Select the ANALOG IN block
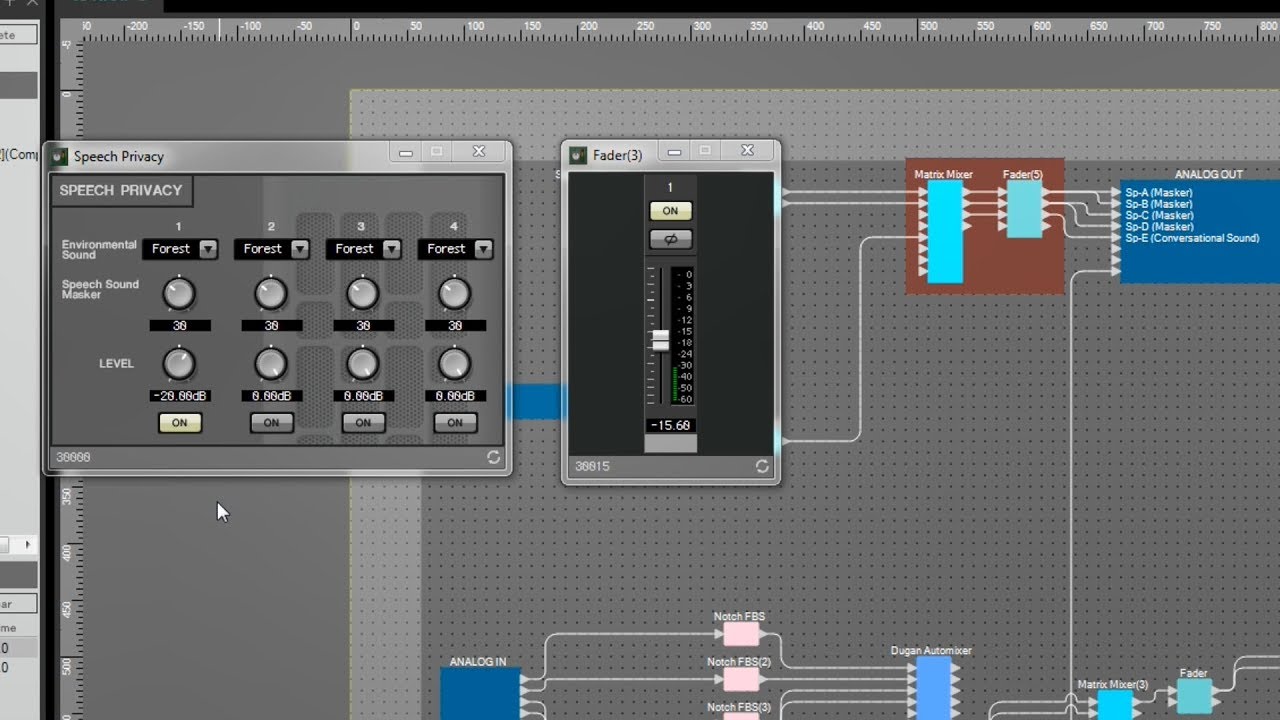Viewport: 1280px width, 720px height. point(480,693)
